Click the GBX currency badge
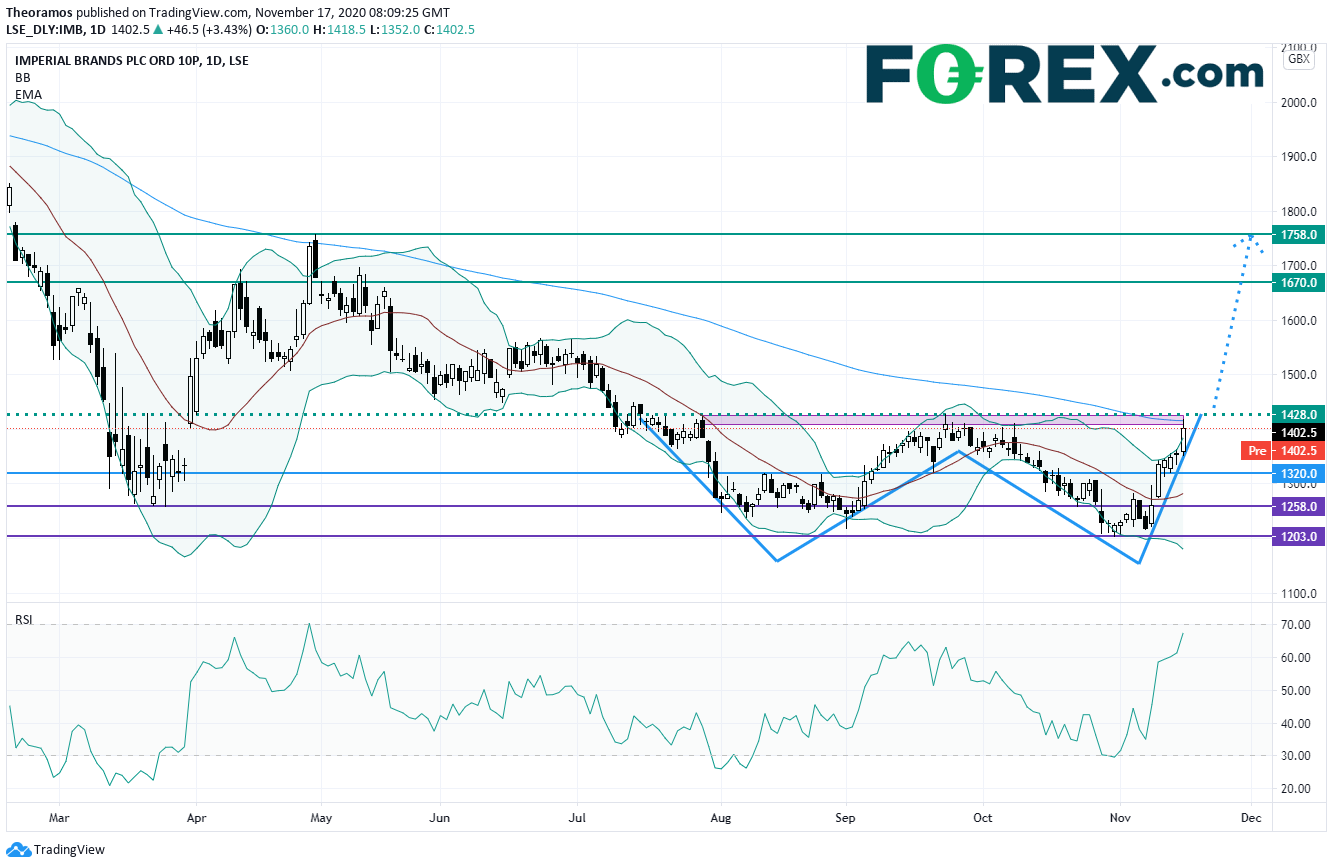 (1299, 59)
